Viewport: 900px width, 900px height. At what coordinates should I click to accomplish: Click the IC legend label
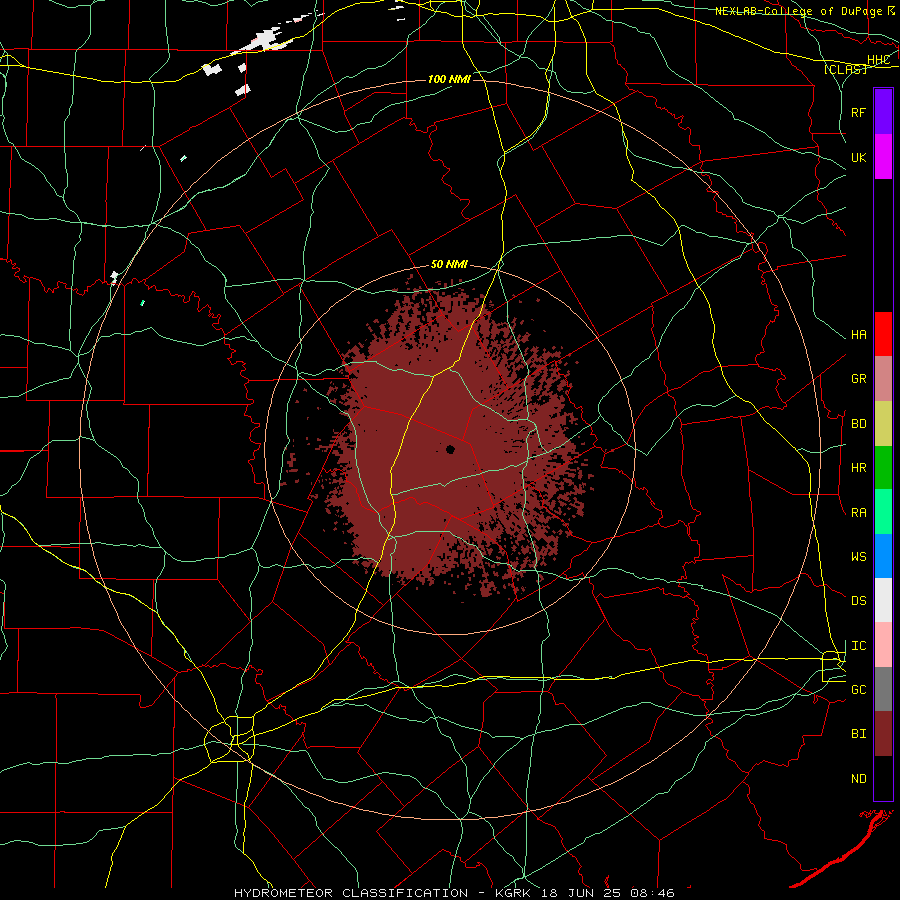point(858,646)
